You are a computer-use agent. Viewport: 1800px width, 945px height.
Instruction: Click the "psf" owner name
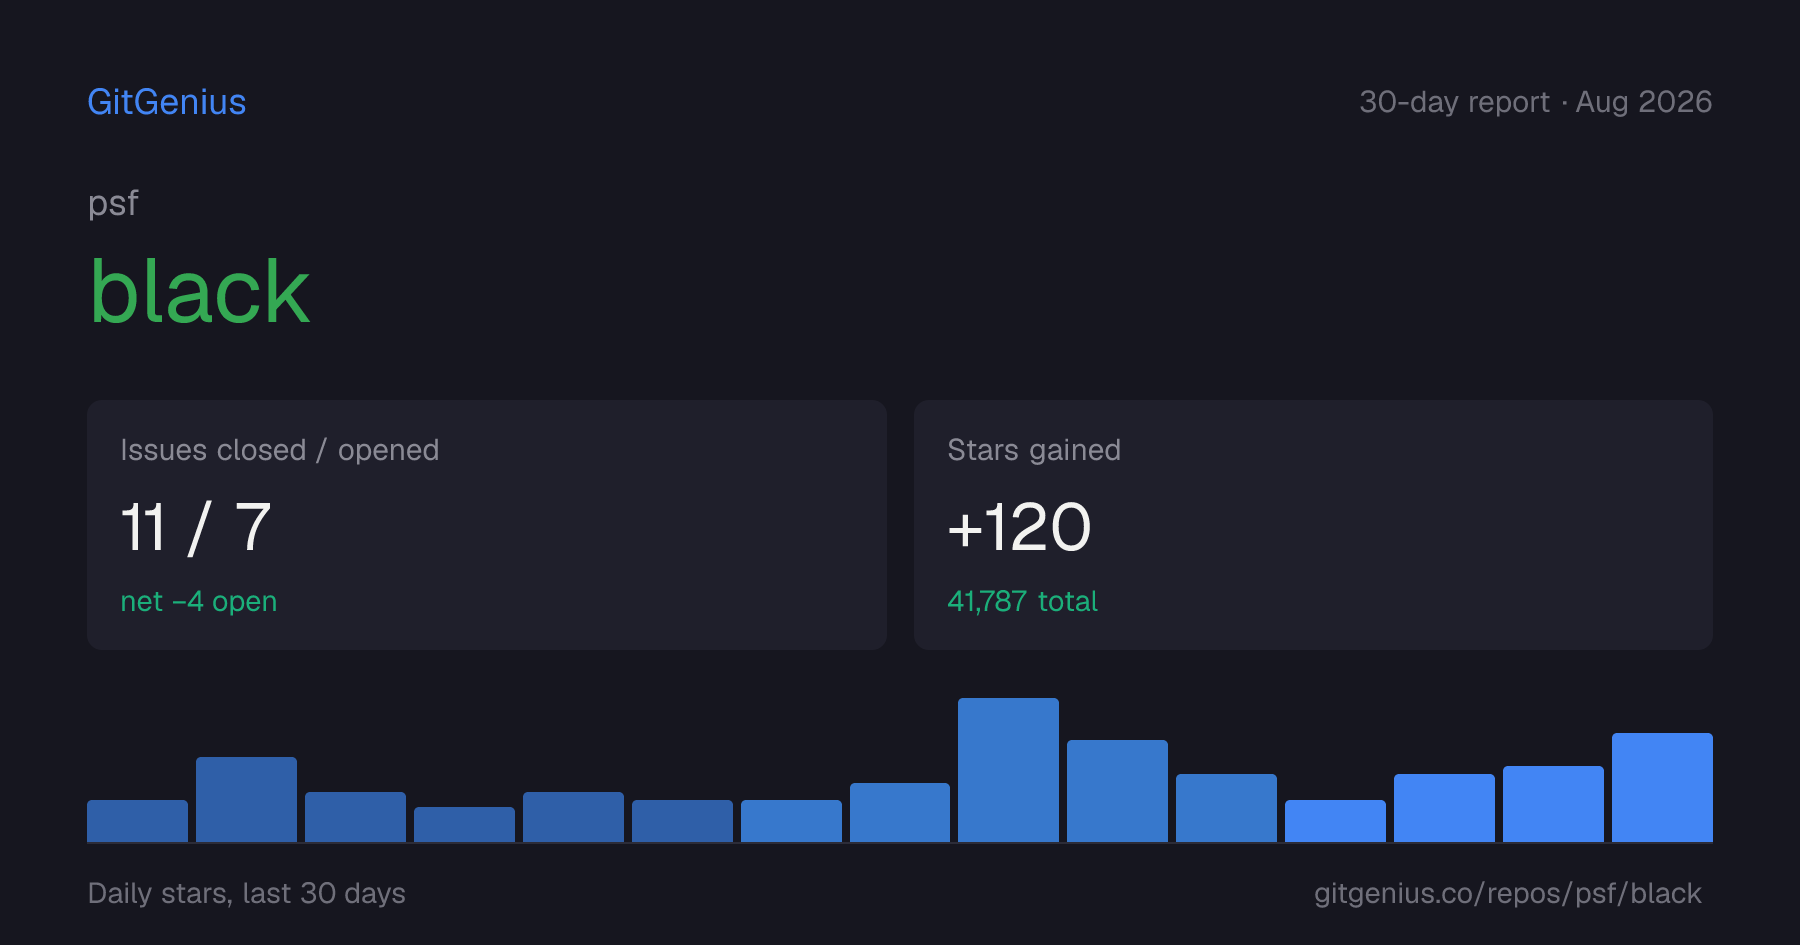(113, 204)
